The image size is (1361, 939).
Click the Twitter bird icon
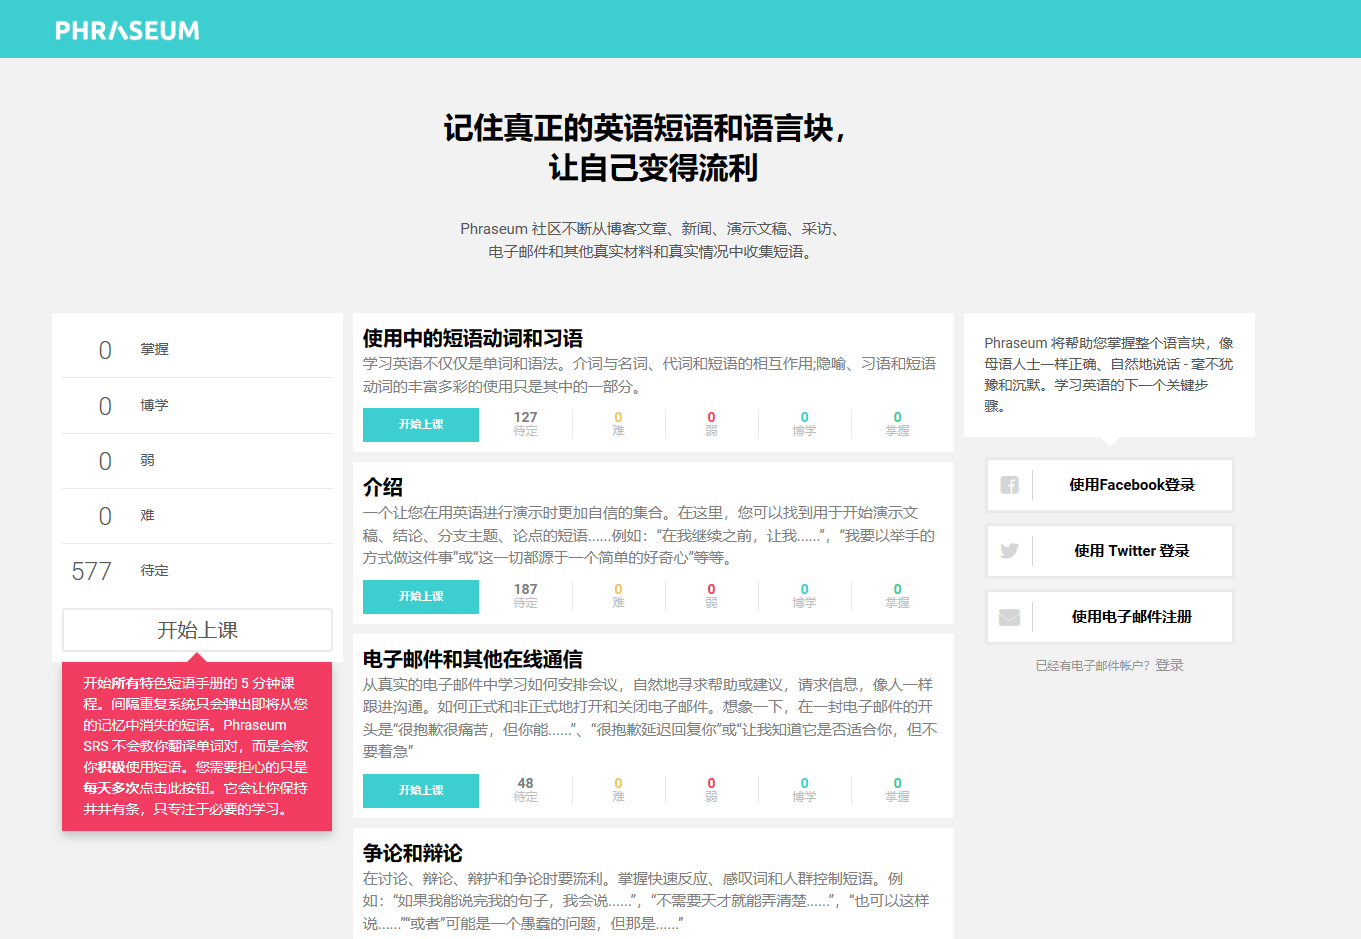pyautogui.click(x=1009, y=551)
